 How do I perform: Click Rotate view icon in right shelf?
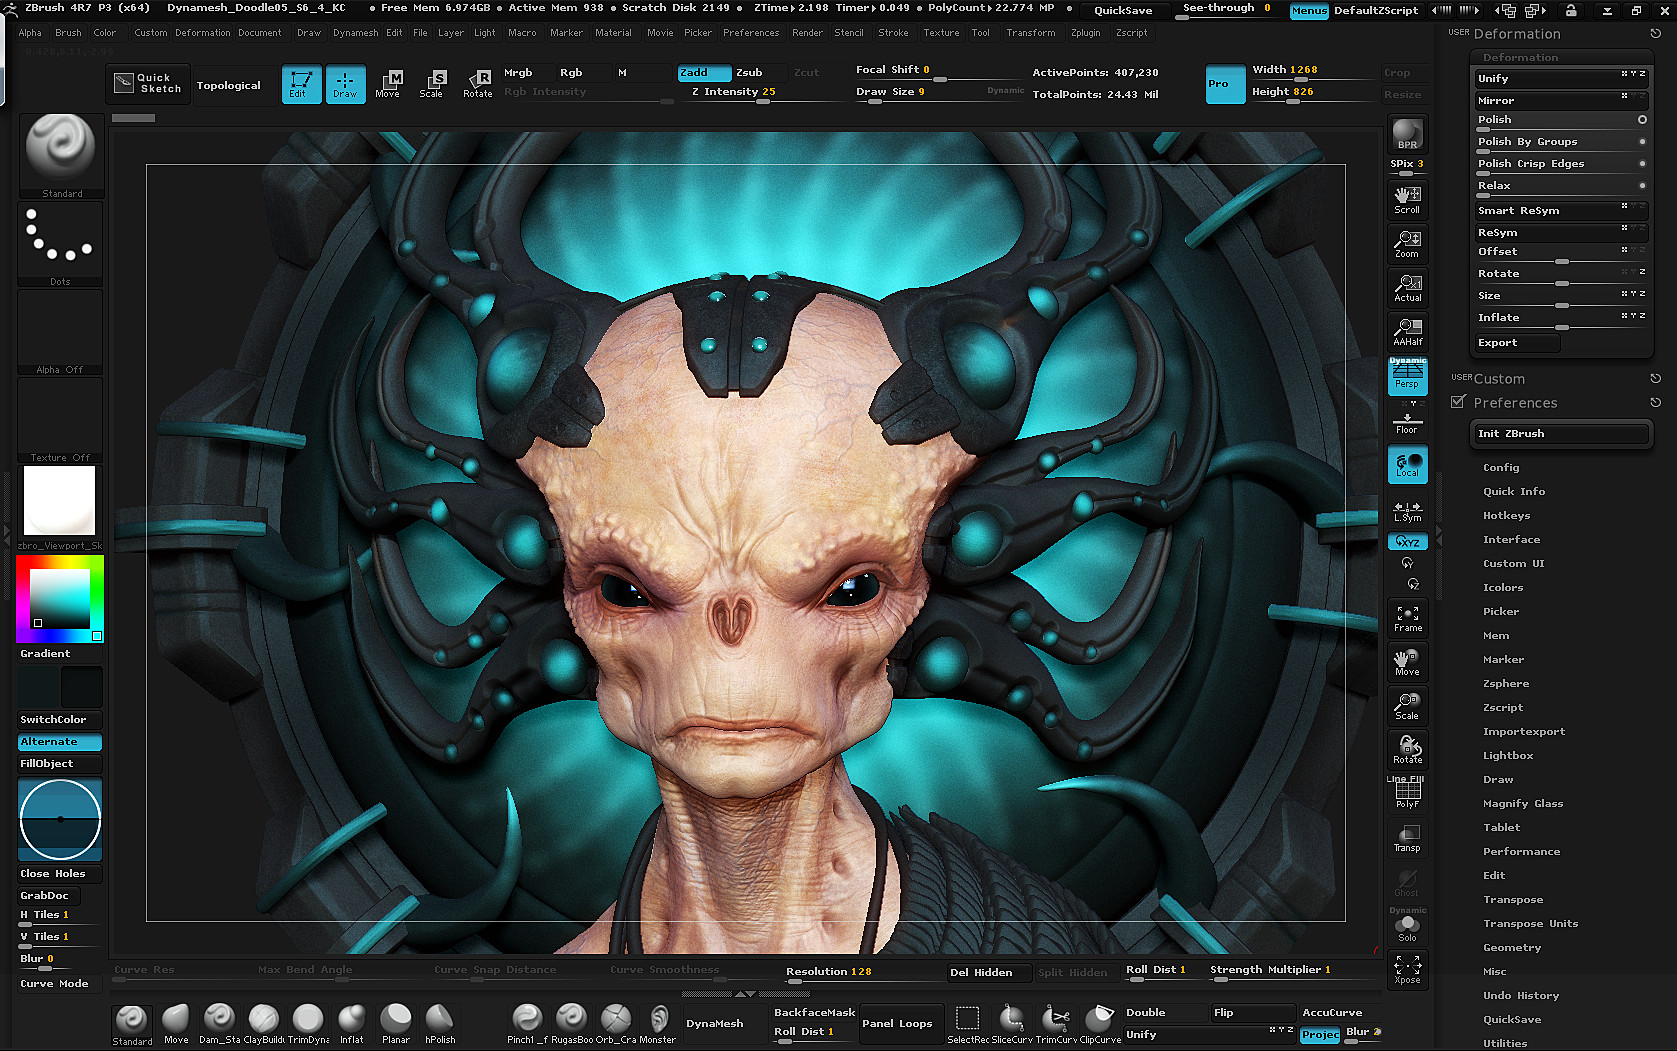point(1407,750)
